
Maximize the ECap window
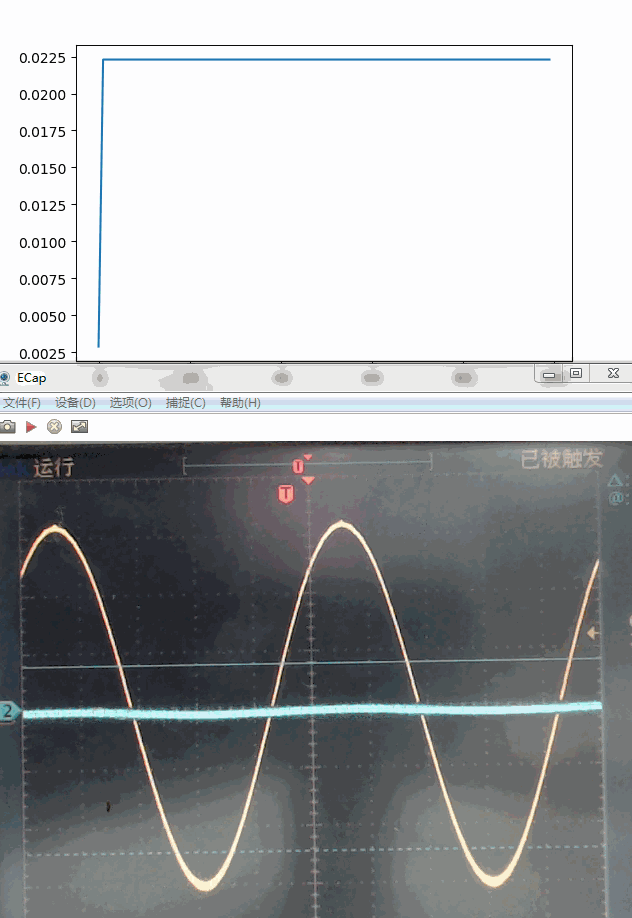click(x=576, y=373)
